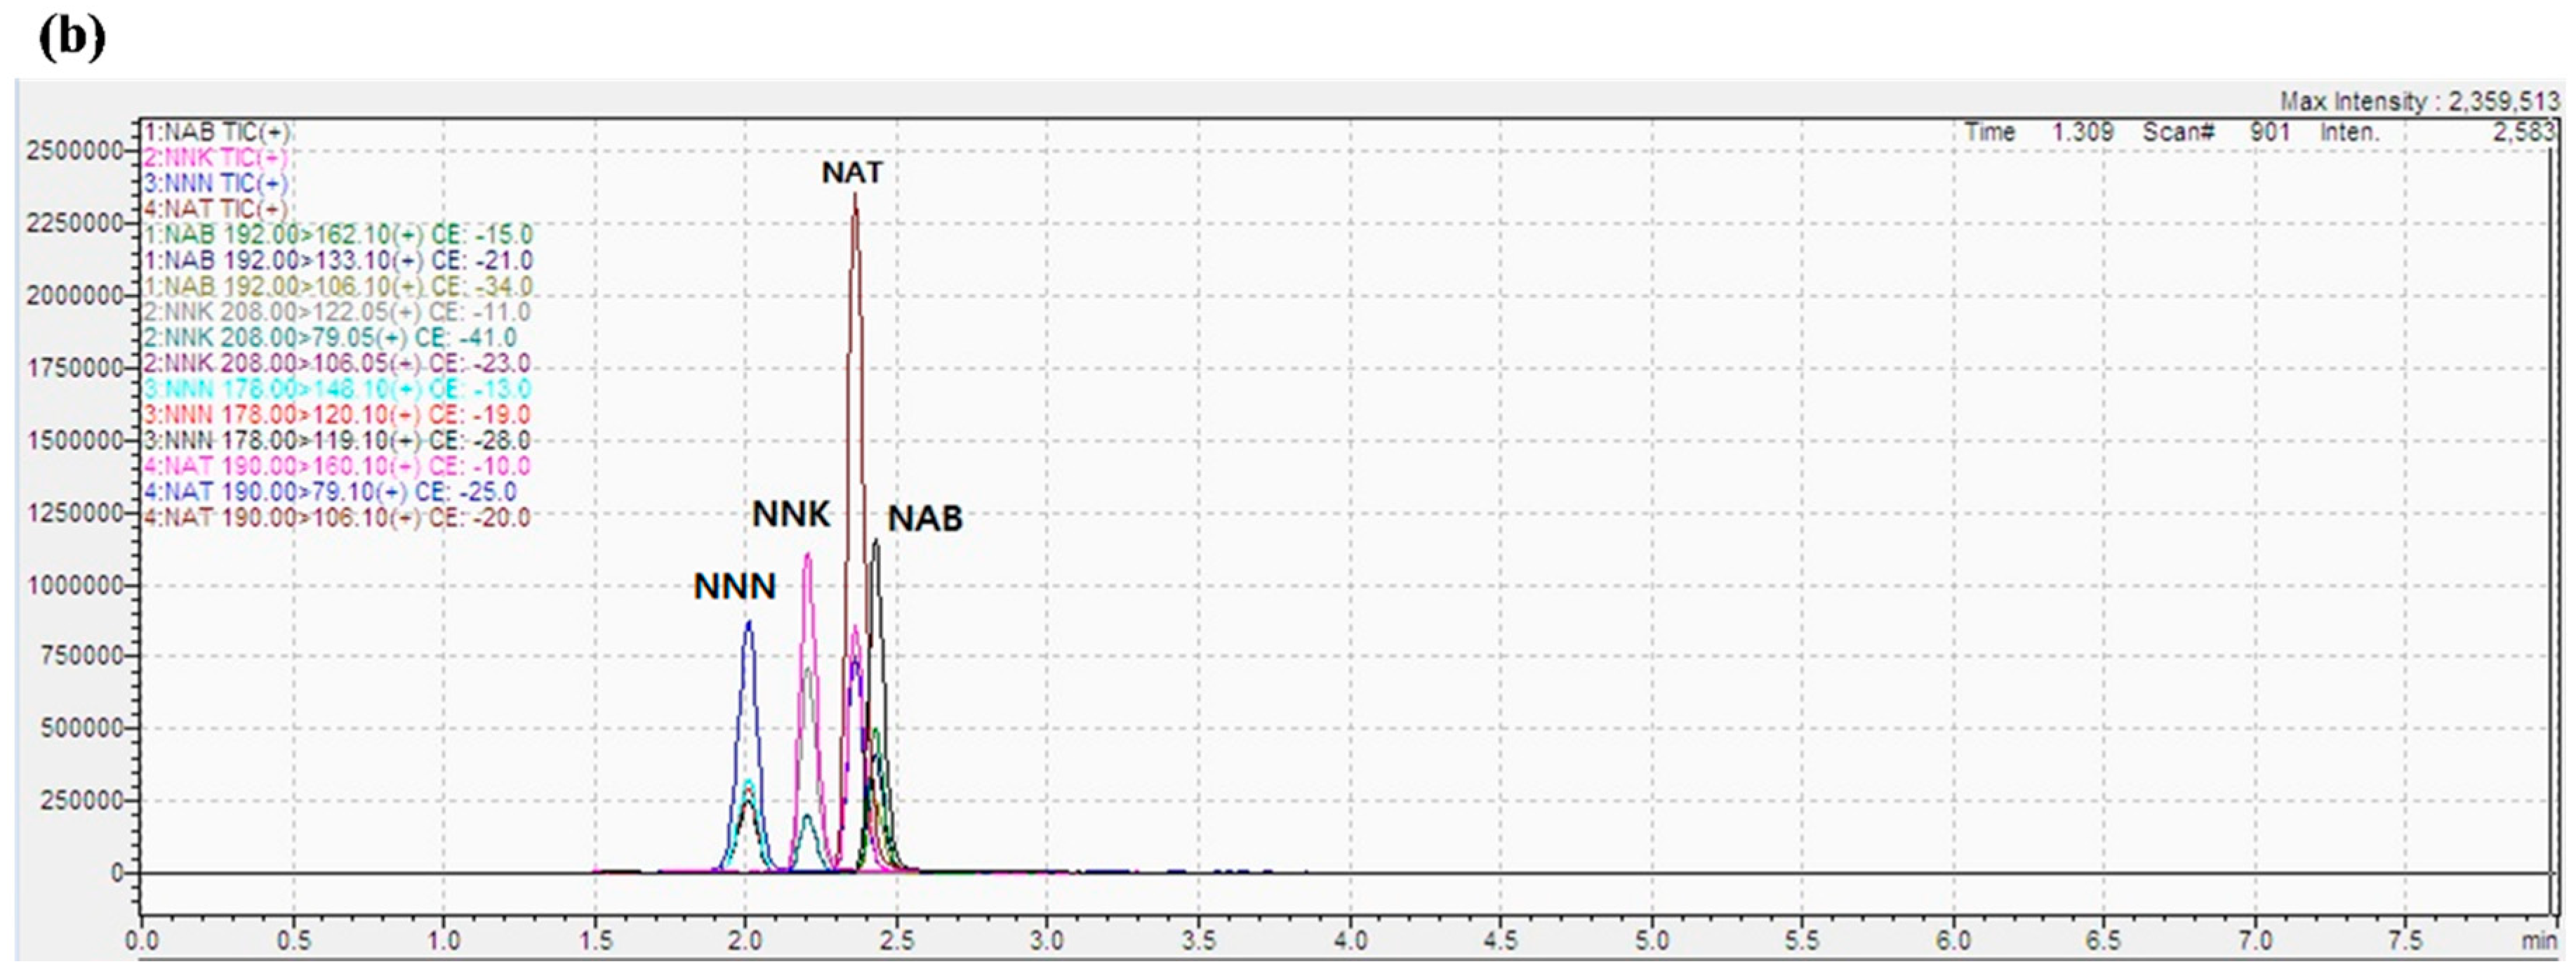Select the 1:NAB TIC(+) legend entry

coord(216,132)
